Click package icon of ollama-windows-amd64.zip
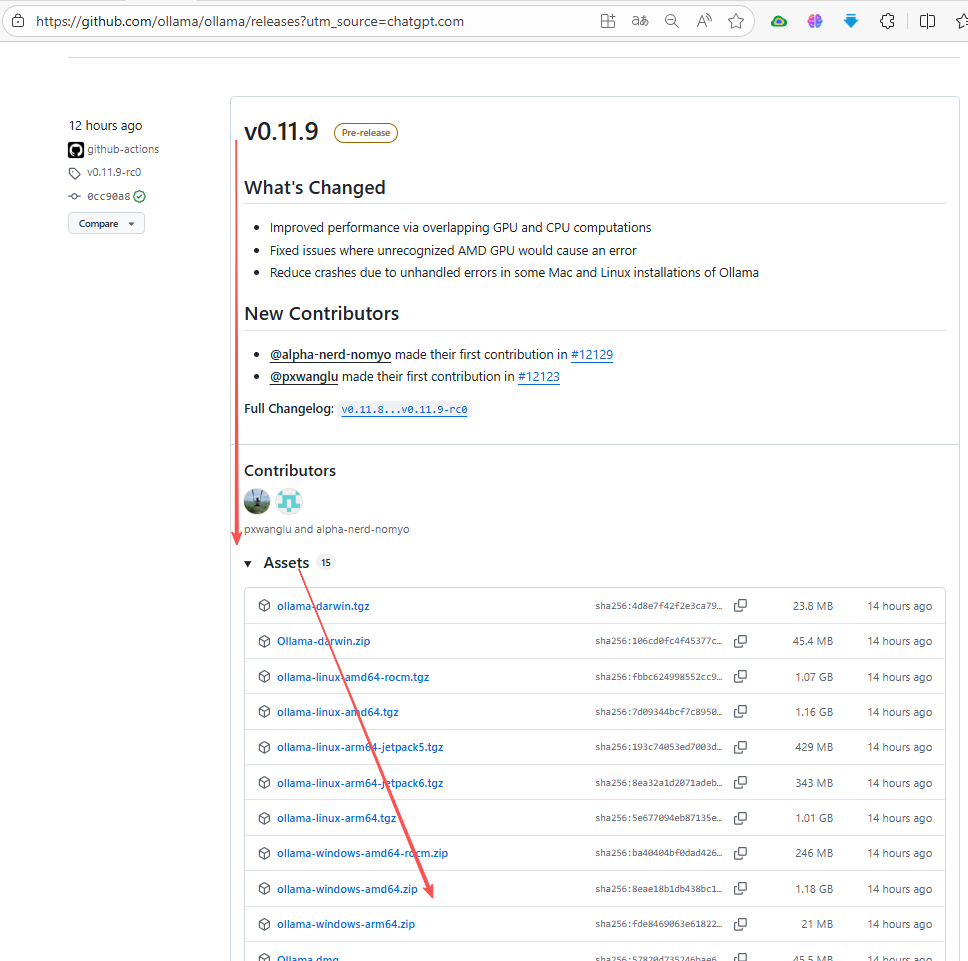 pyautogui.click(x=264, y=889)
